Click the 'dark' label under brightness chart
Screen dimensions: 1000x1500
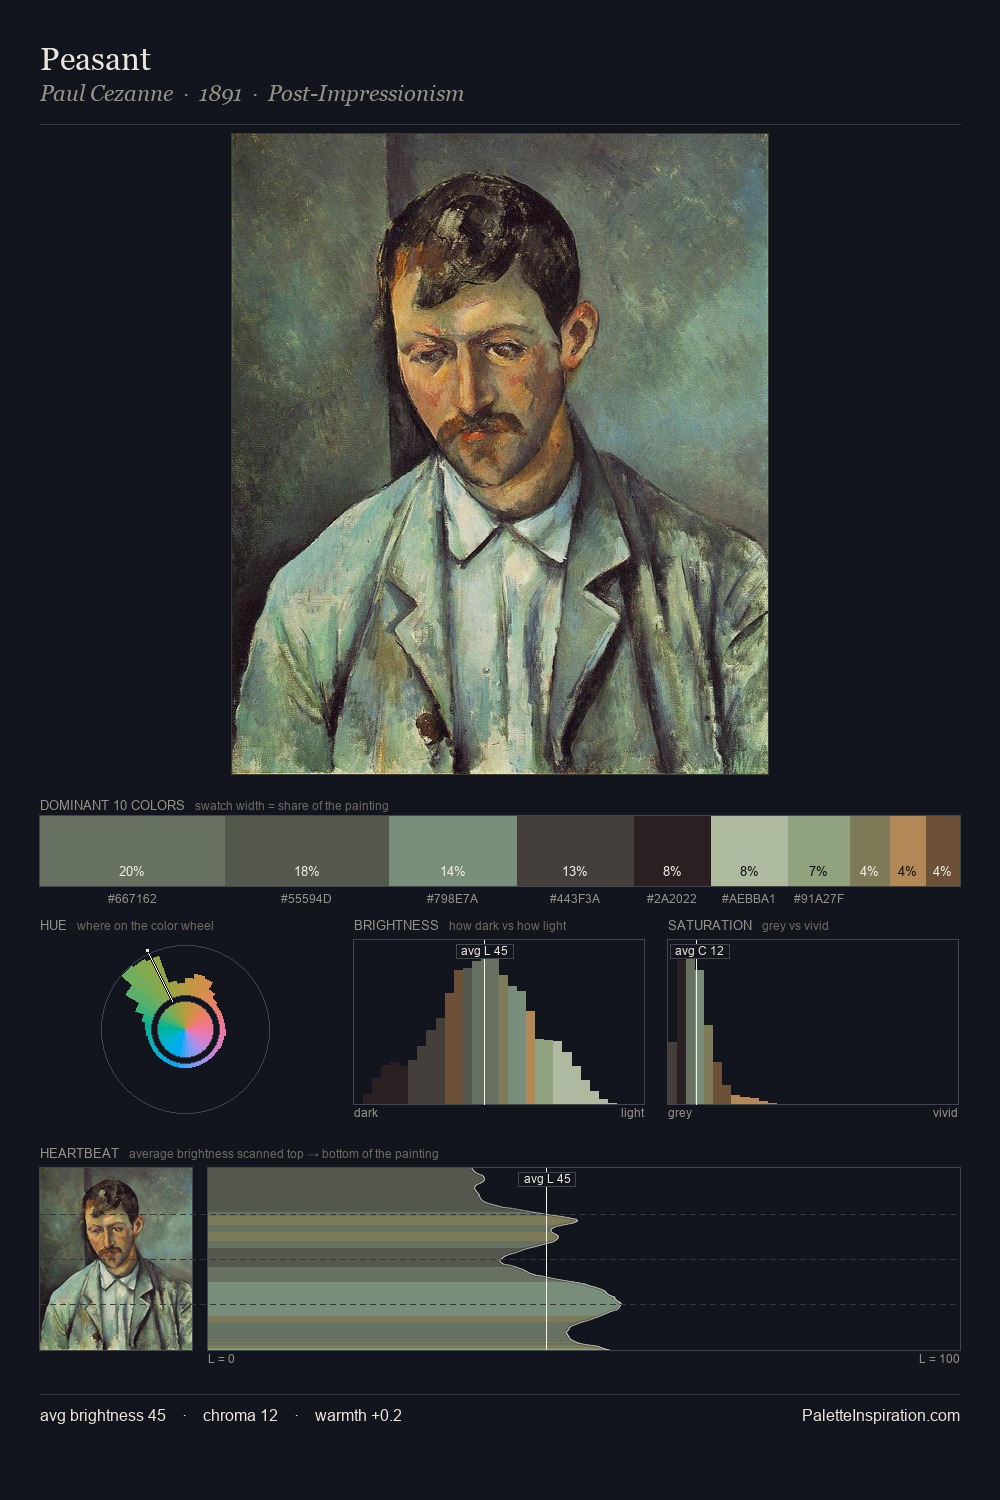click(x=366, y=1113)
